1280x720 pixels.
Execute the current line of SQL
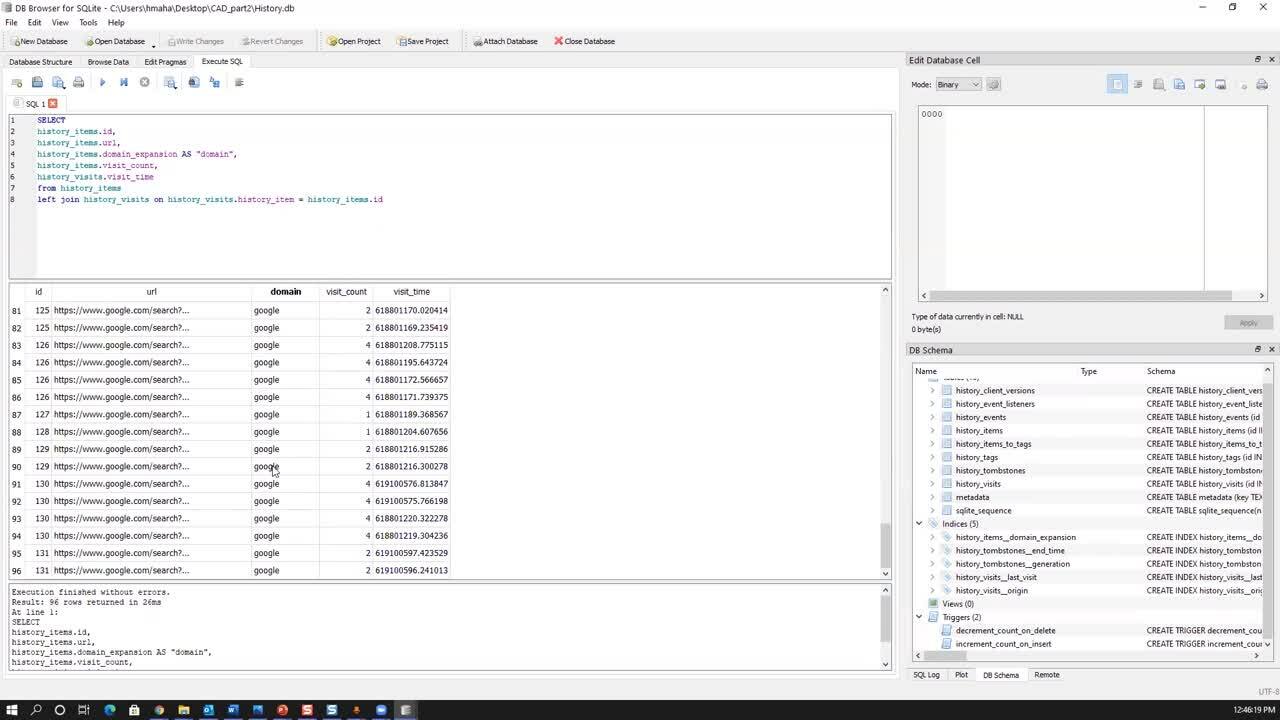pyautogui.click(x=123, y=82)
